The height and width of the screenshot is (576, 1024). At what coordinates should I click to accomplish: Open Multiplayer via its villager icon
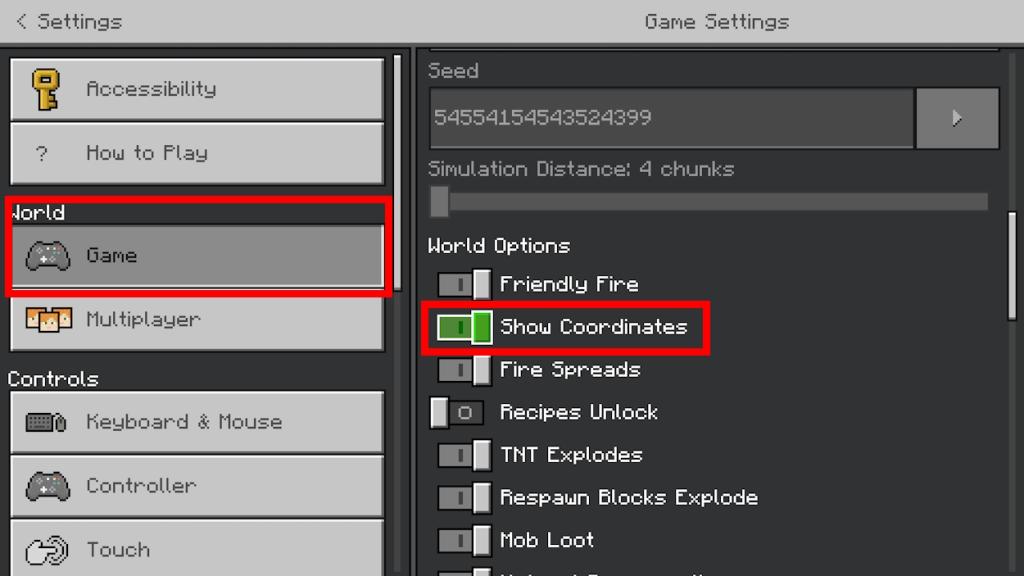[x=49, y=320]
